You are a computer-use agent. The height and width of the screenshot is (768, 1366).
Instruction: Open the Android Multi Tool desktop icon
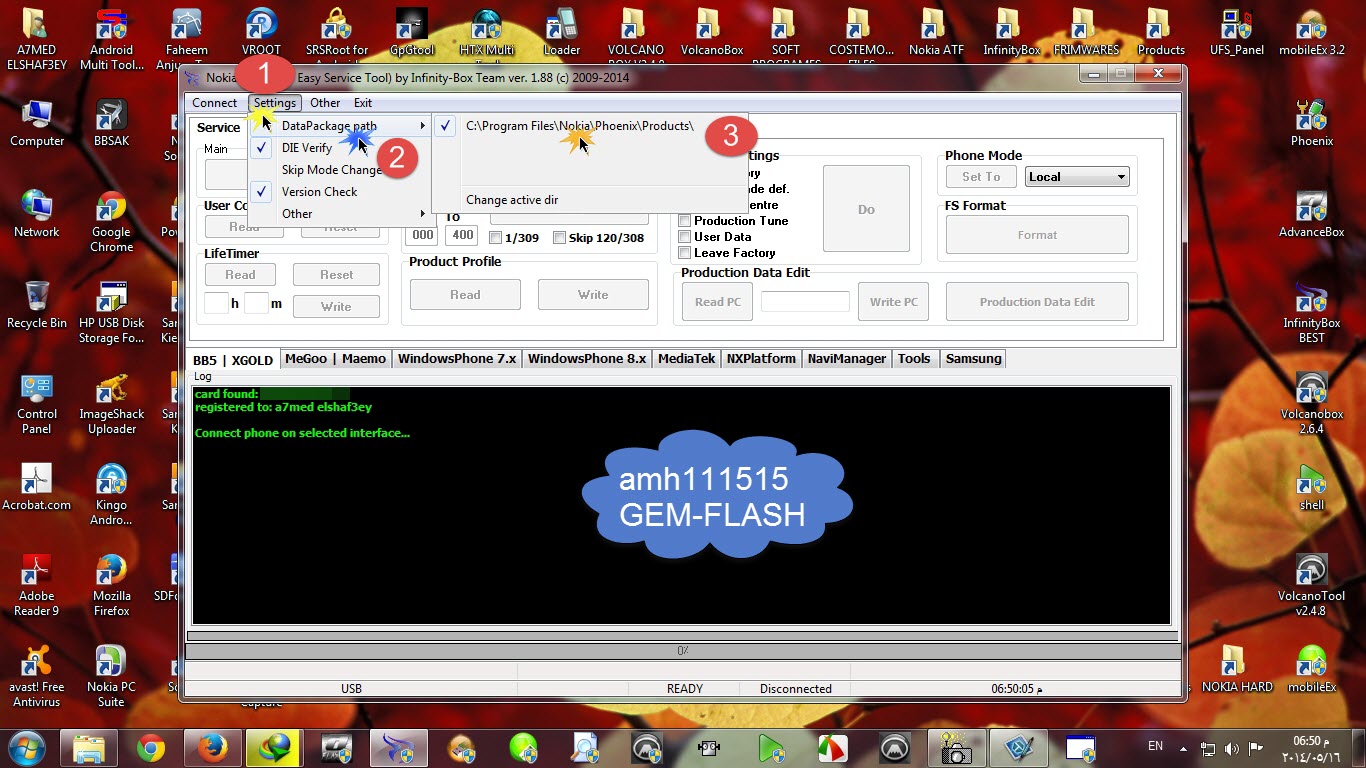tap(111, 40)
